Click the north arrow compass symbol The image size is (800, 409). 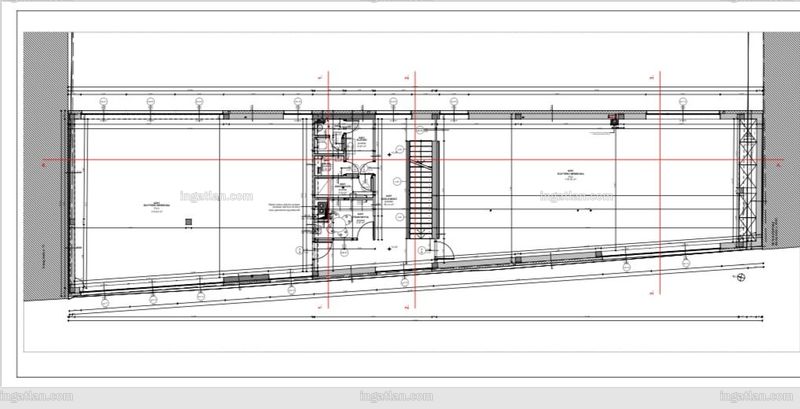point(741,277)
